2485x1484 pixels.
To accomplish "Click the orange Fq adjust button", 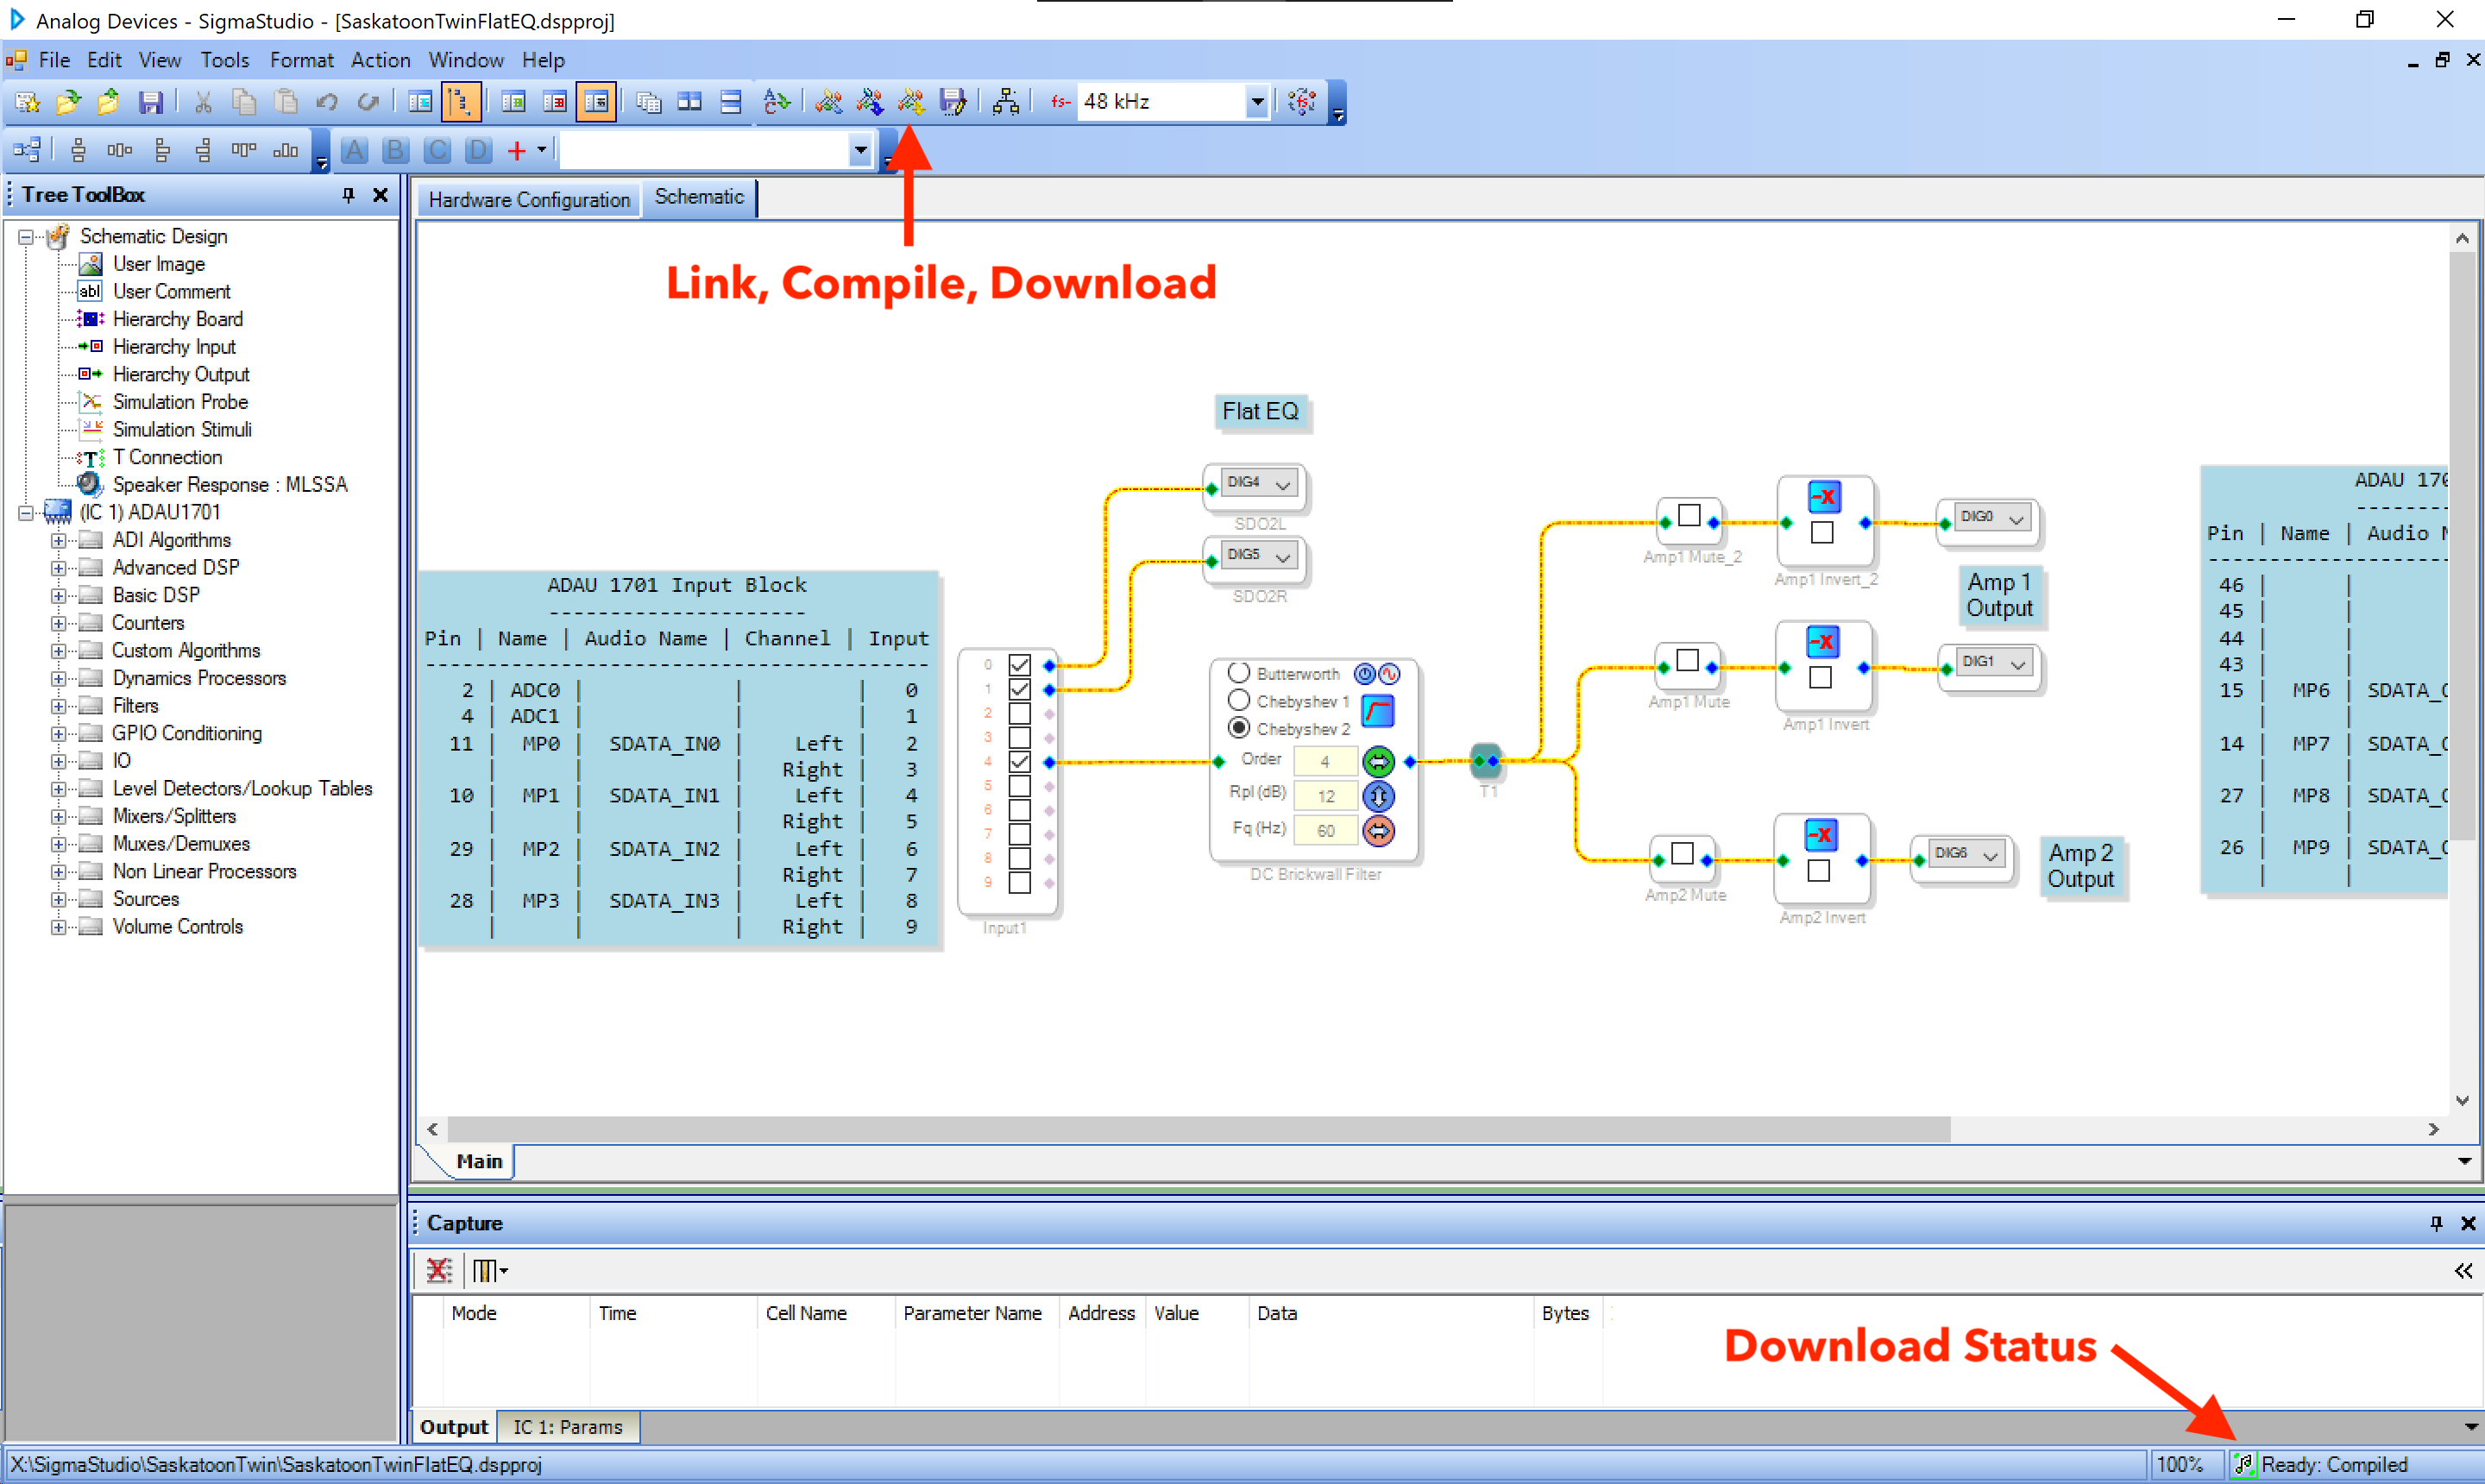I will [x=1378, y=831].
